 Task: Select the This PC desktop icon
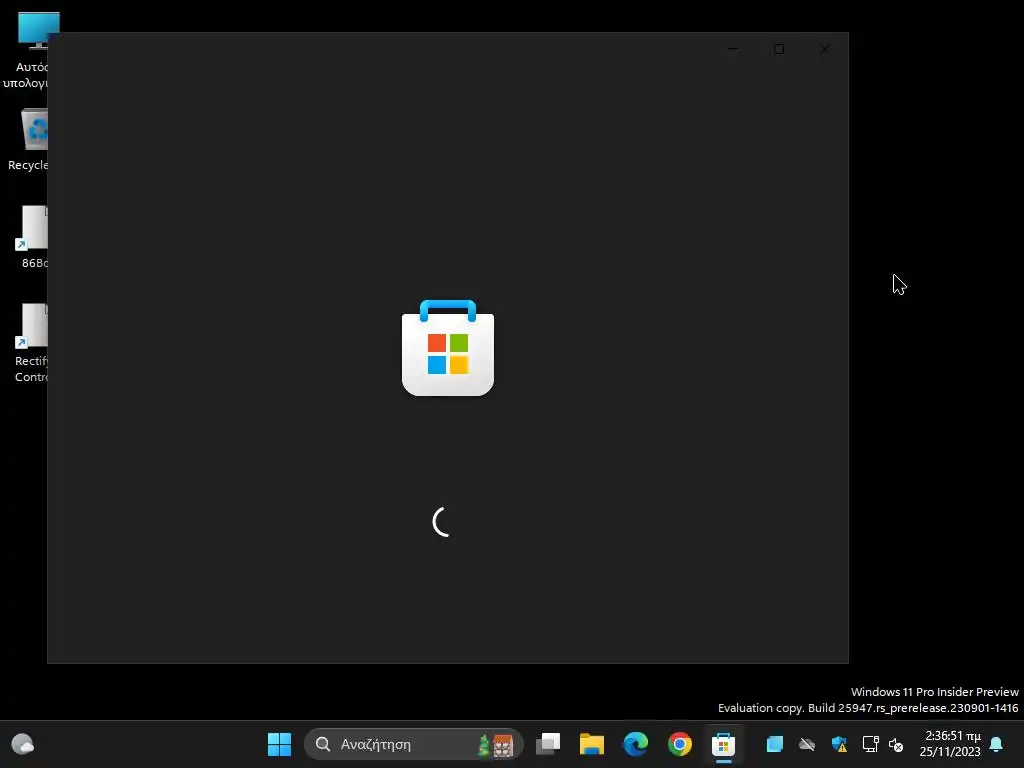(29, 50)
